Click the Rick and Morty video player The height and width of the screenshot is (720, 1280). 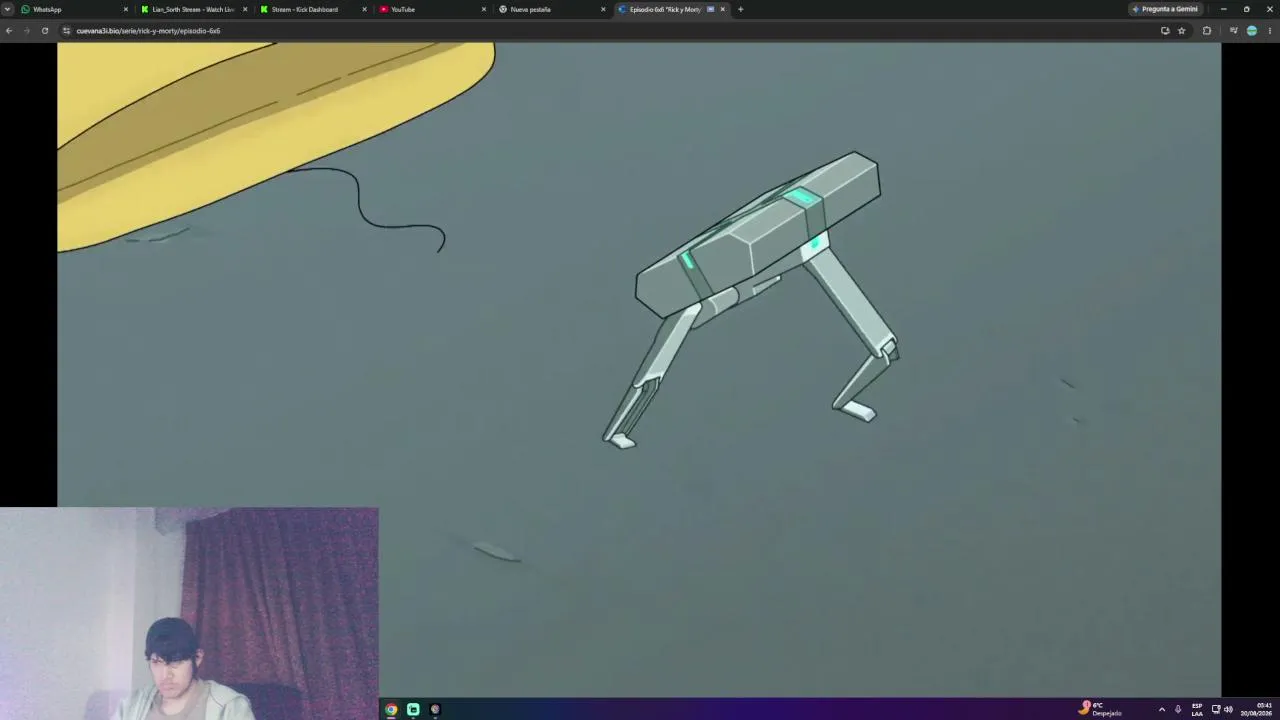639,370
